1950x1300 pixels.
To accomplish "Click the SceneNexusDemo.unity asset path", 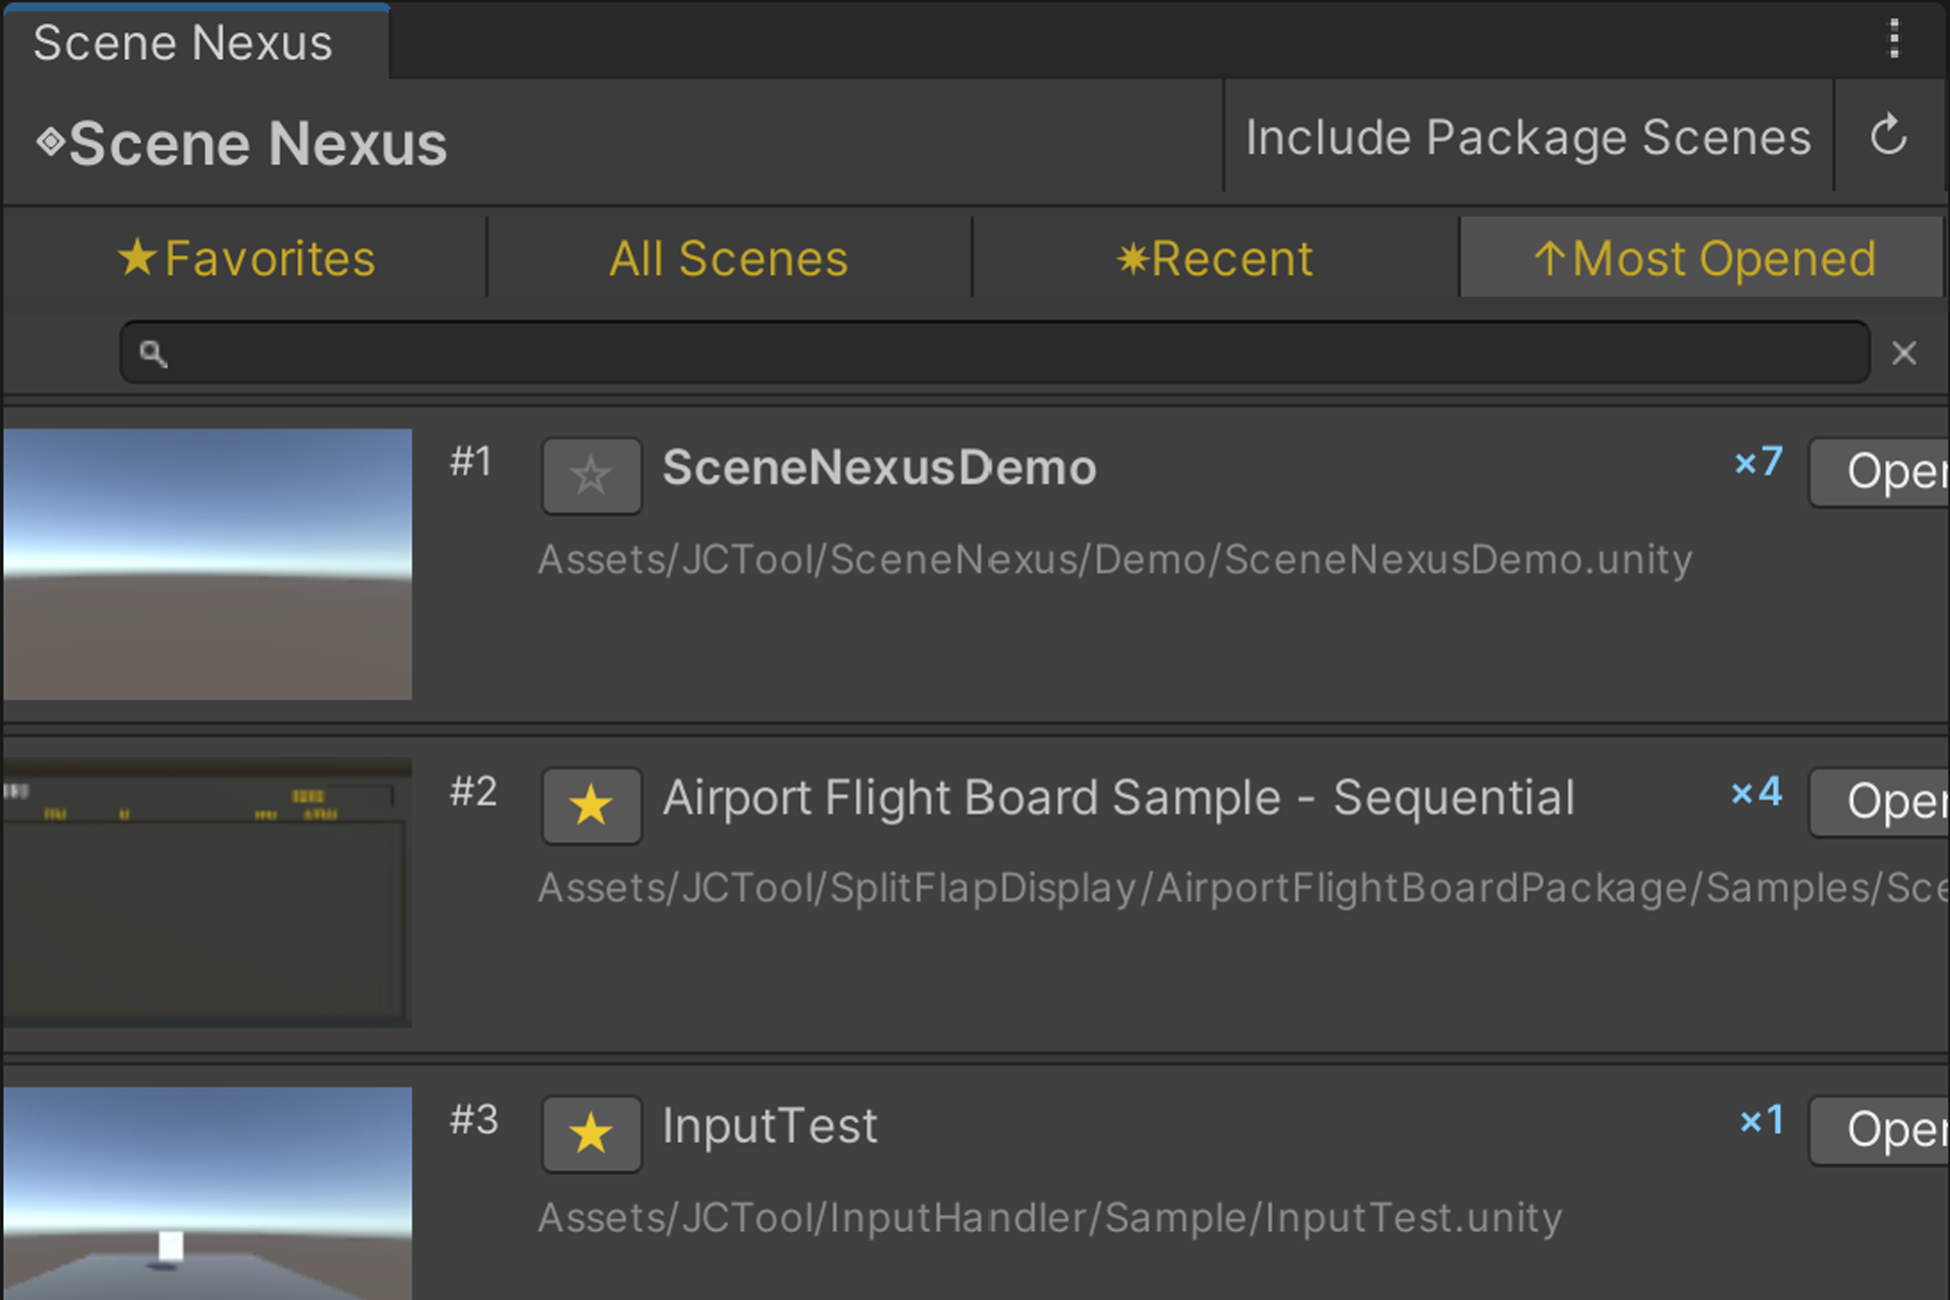I will tap(1115, 560).
